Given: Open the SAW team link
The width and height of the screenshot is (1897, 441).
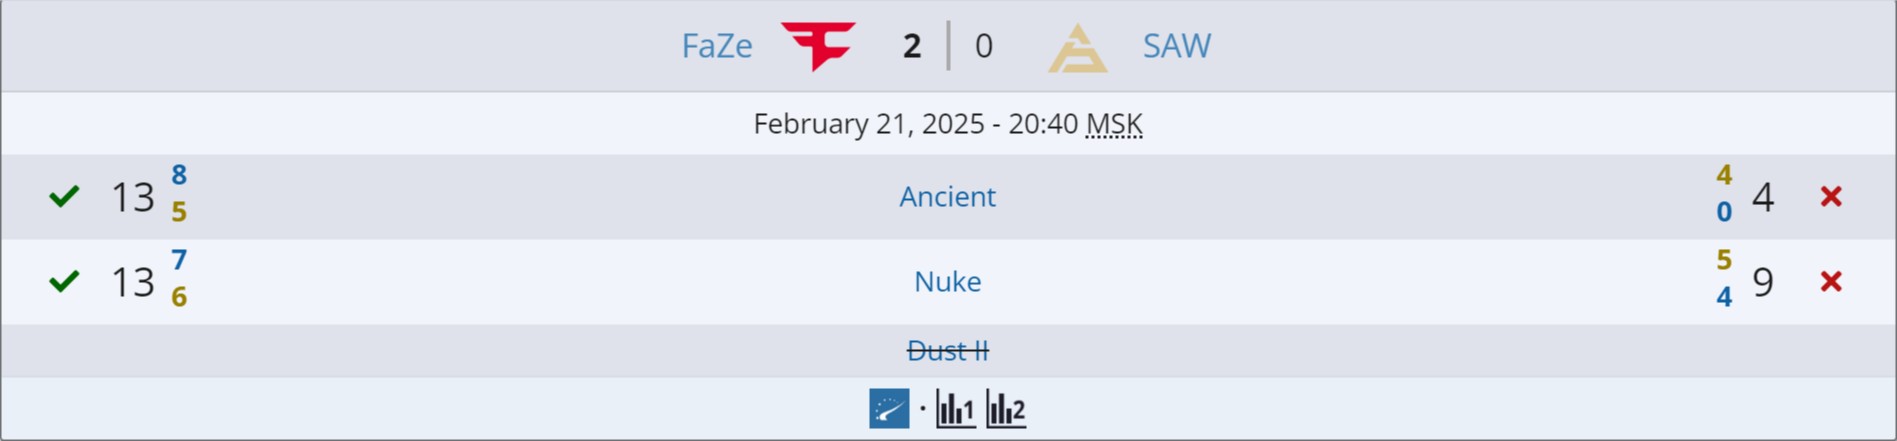Looking at the screenshot, I should (1176, 46).
